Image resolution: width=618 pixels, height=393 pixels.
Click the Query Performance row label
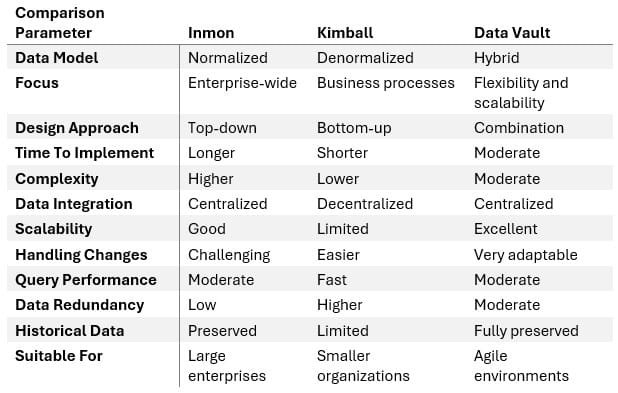86,280
